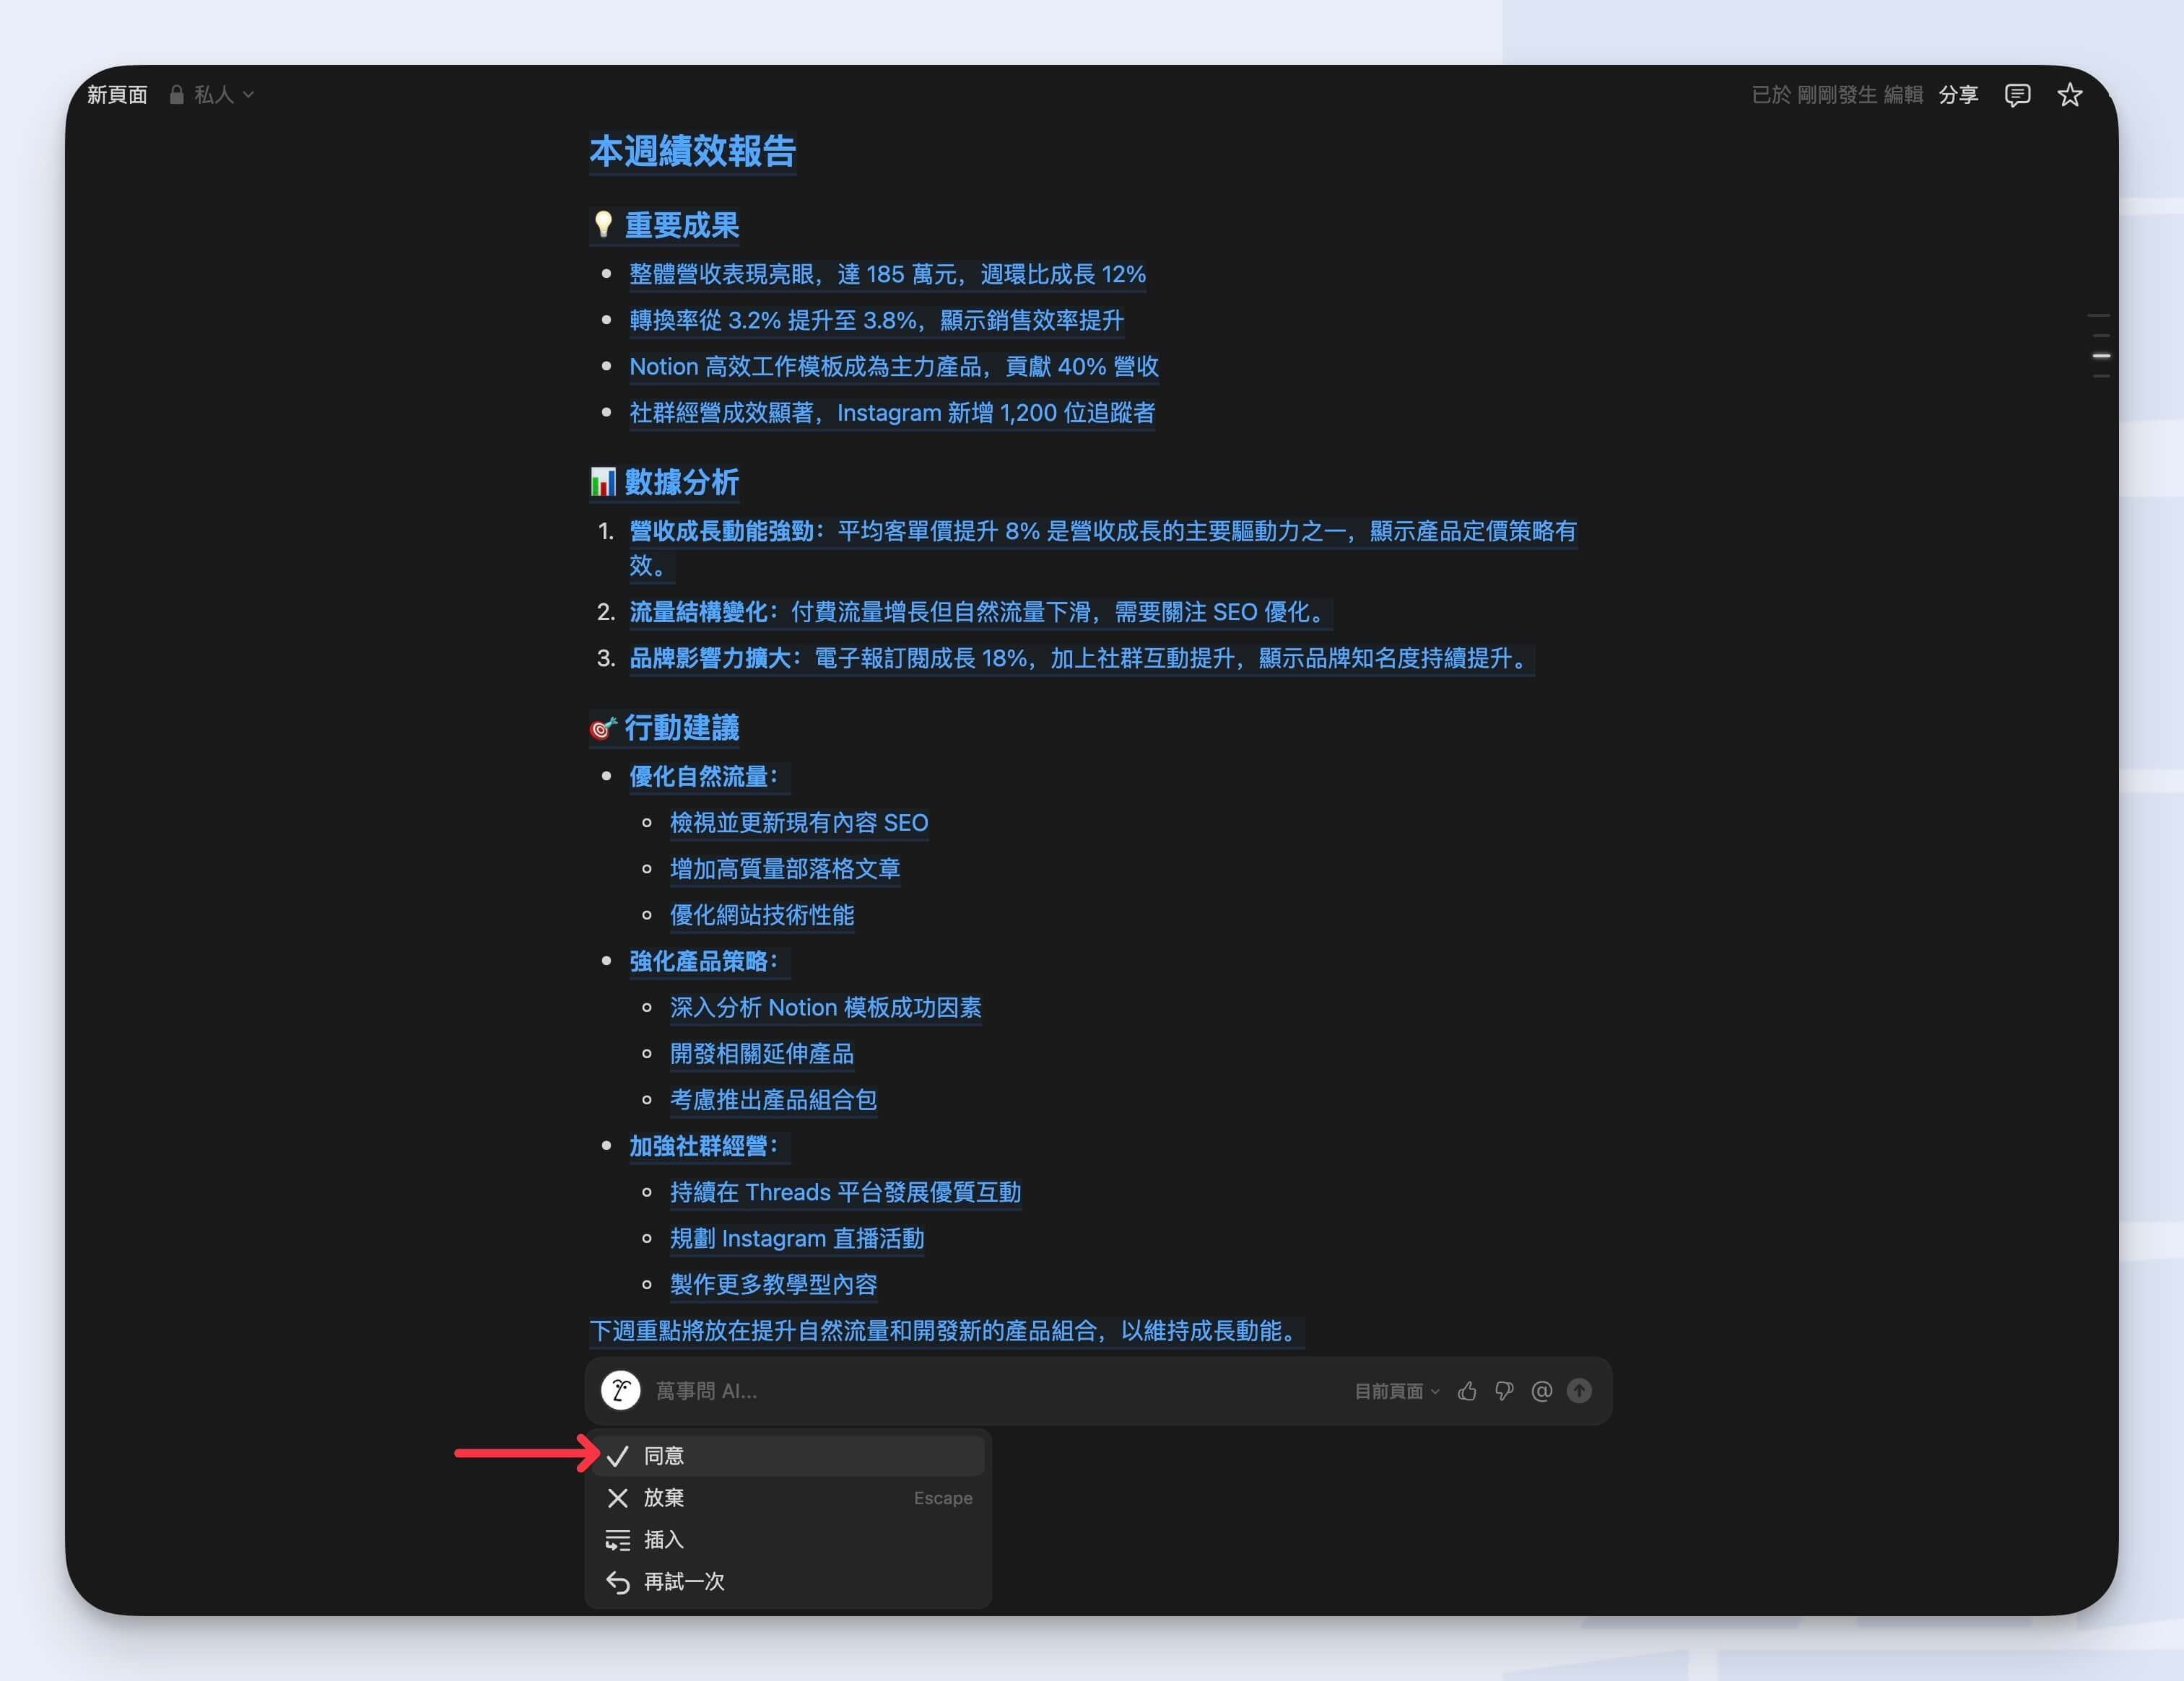Choose 再試一次 to retry generation

pyautogui.click(x=788, y=1582)
